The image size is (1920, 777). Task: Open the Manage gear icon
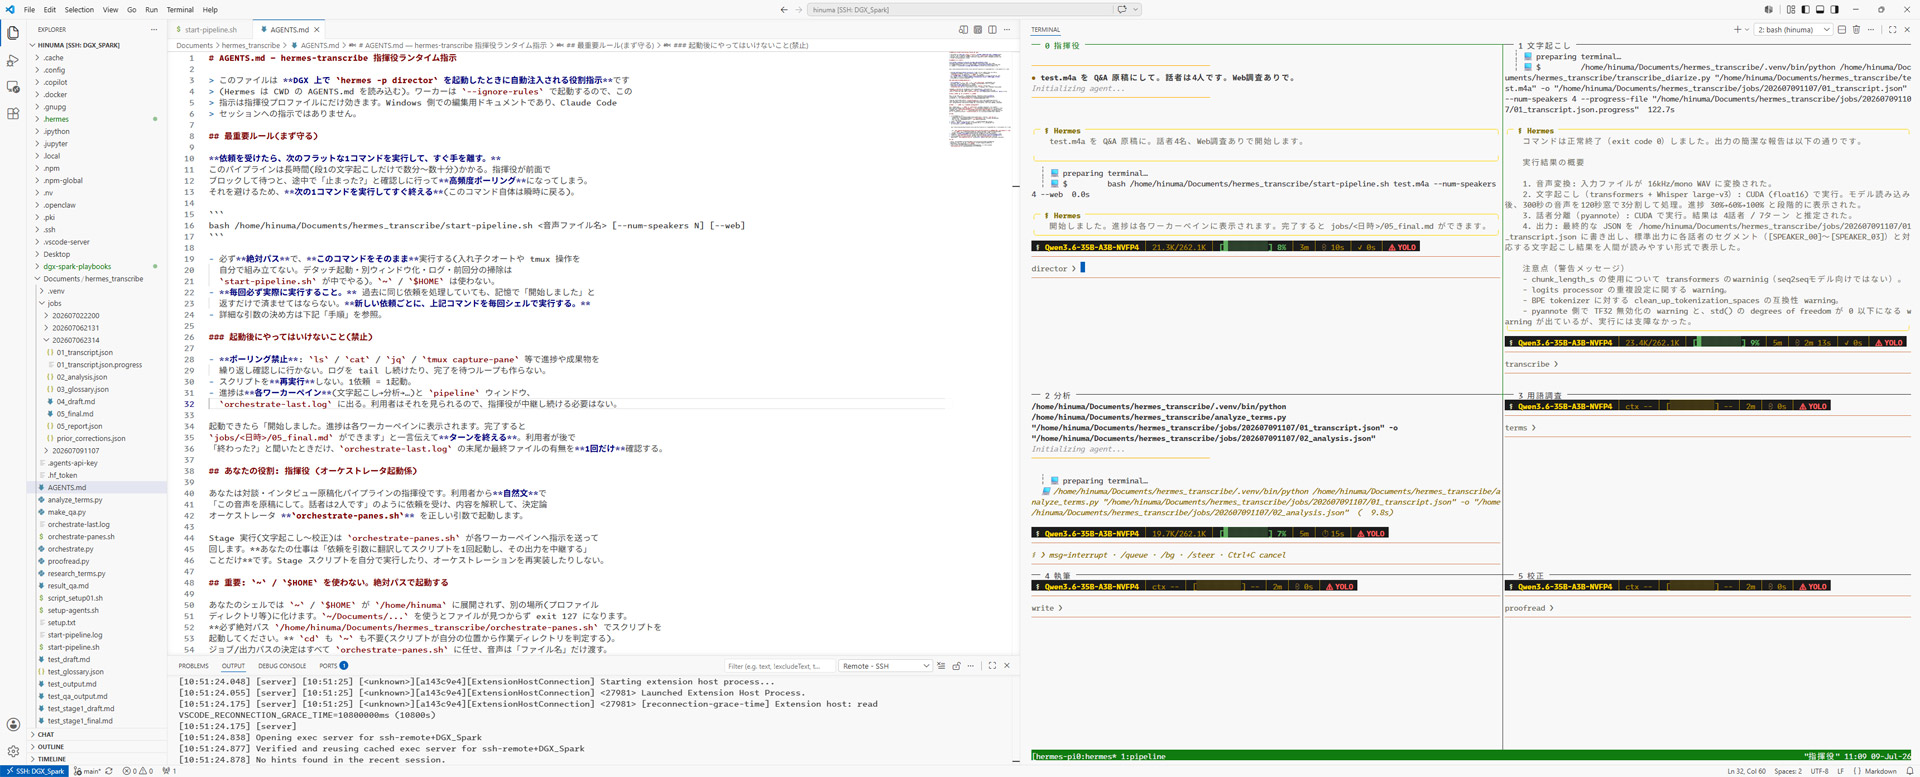tap(13, 751)
